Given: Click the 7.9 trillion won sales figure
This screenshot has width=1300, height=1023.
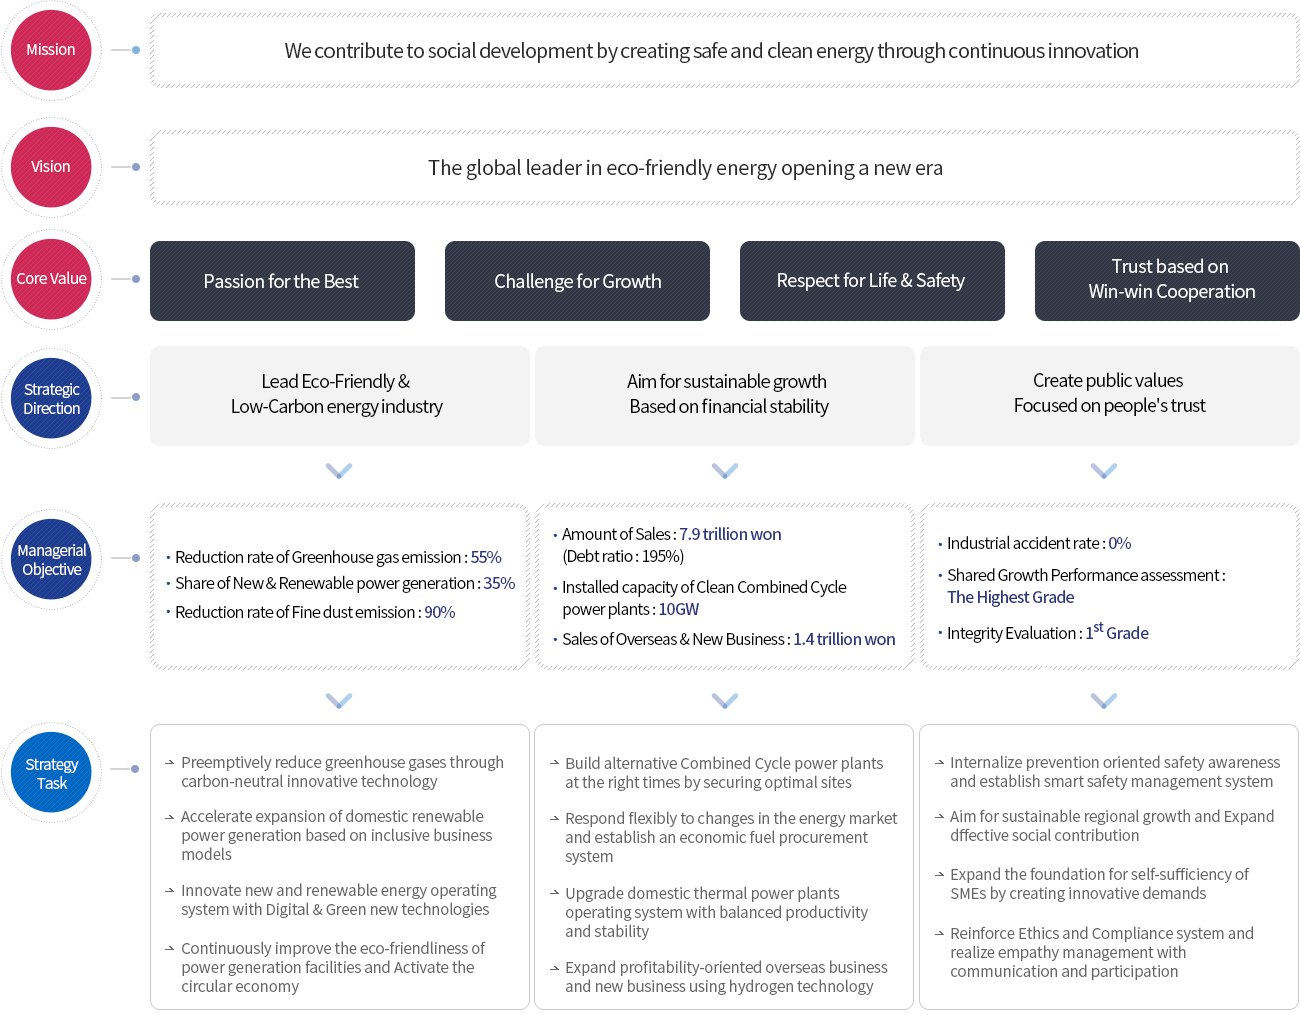Looking at the screenshot, I should pyautogui.click(x=730, y=534).
